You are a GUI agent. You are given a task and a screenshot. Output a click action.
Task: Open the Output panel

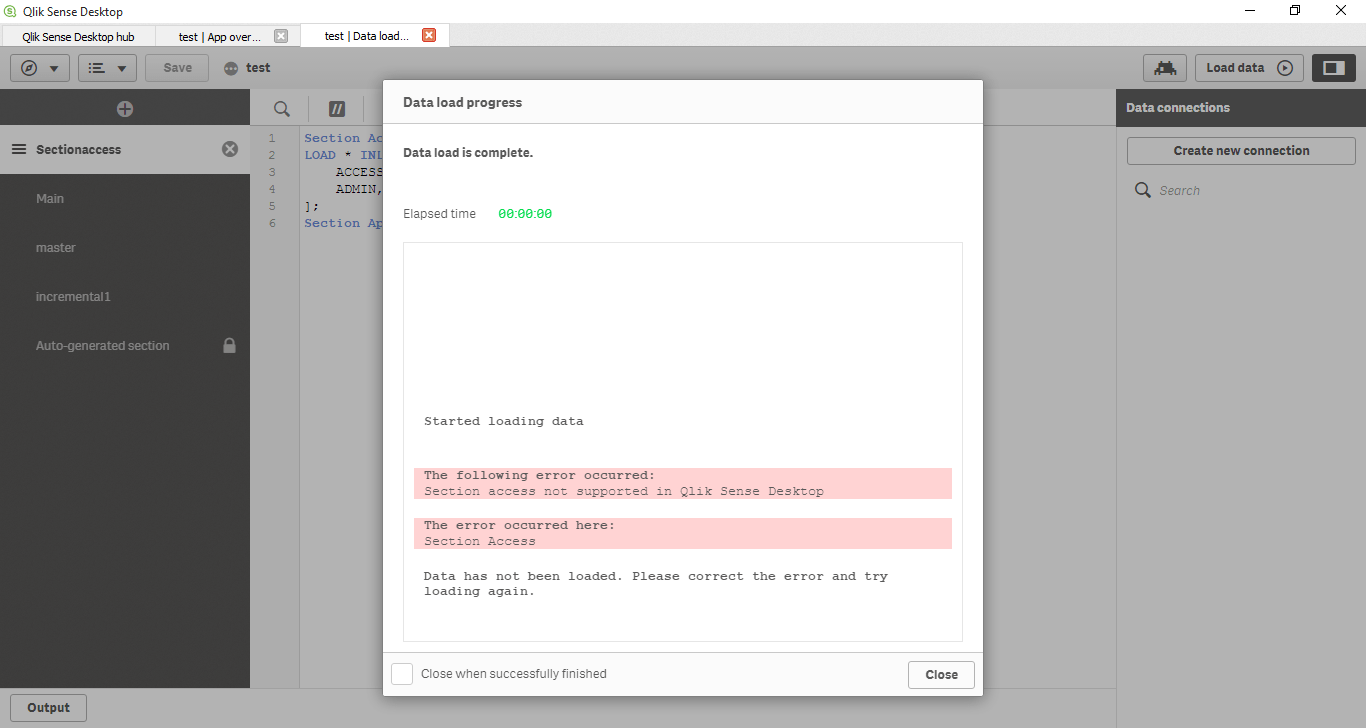(48, 708)
